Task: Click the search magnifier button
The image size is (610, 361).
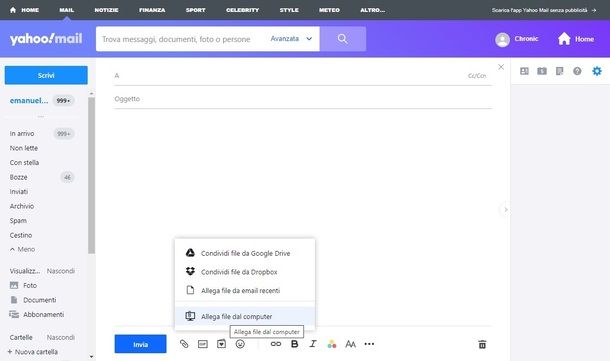Action: pyautogui.click(x=343, y=39)
